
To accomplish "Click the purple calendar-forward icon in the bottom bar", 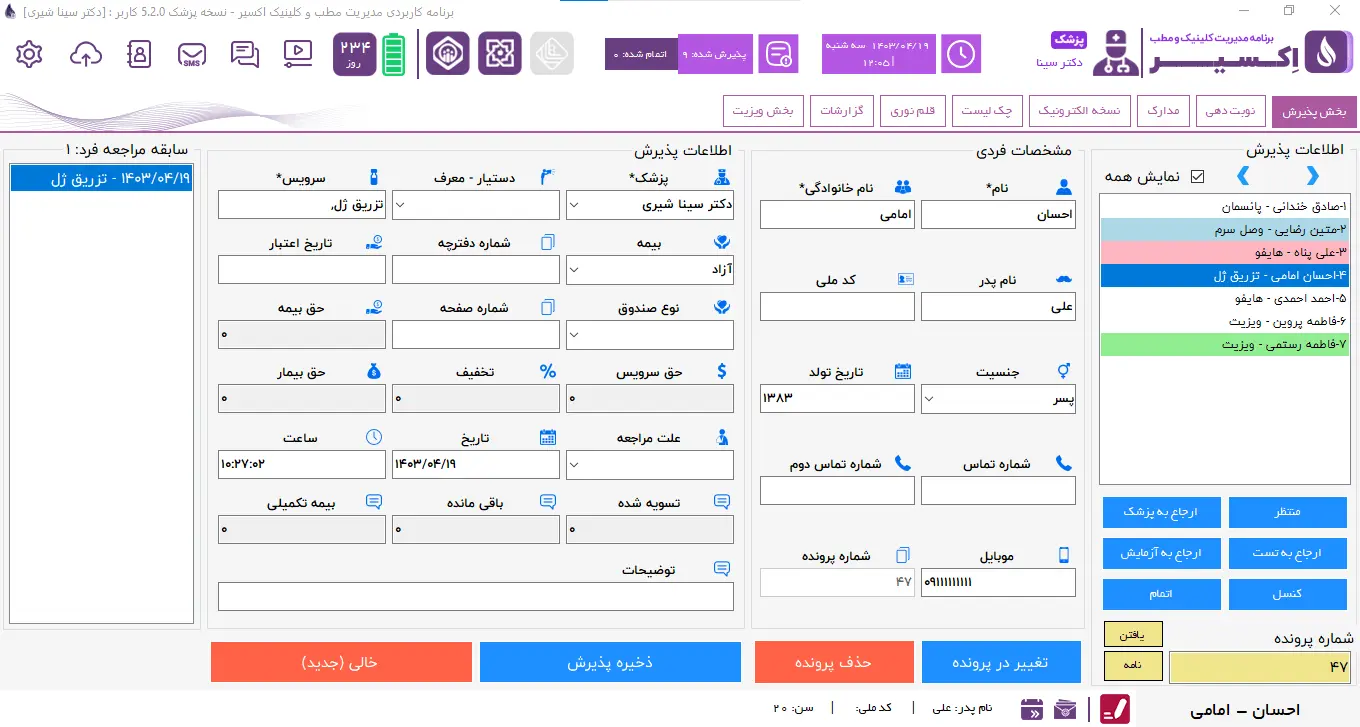I will click(1033, 709).
